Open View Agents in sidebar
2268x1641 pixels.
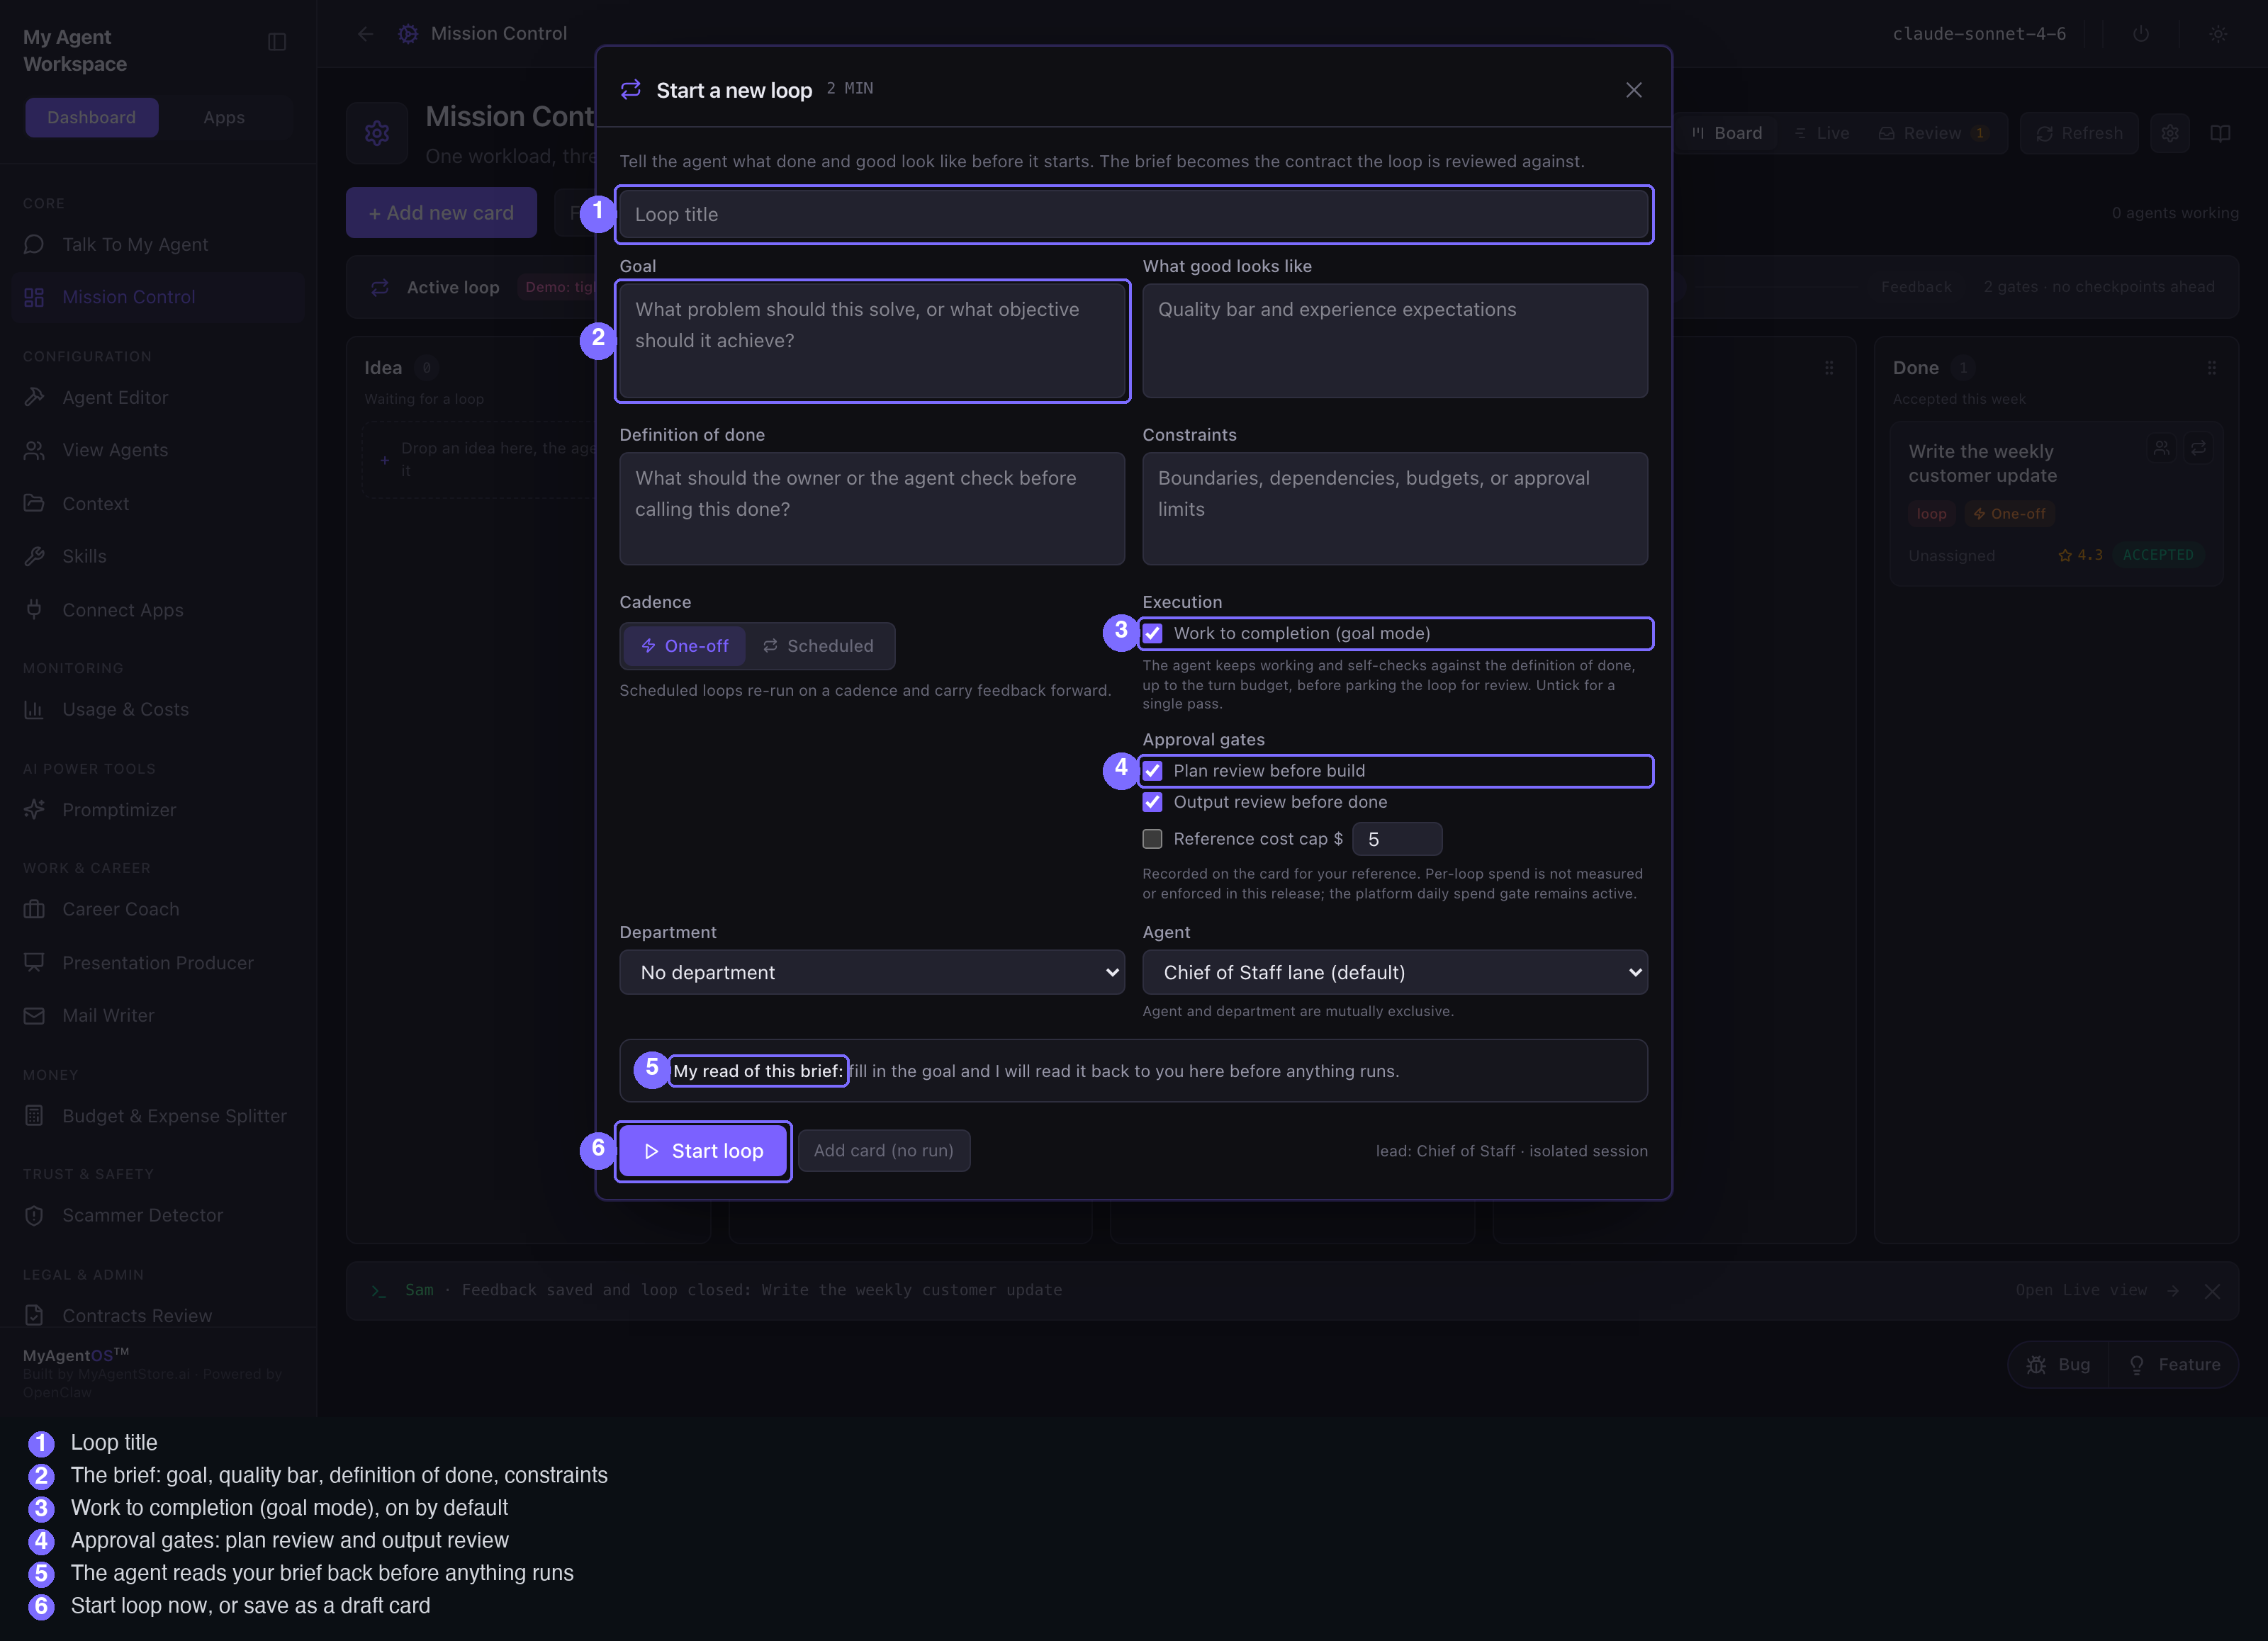click(158, 450)
